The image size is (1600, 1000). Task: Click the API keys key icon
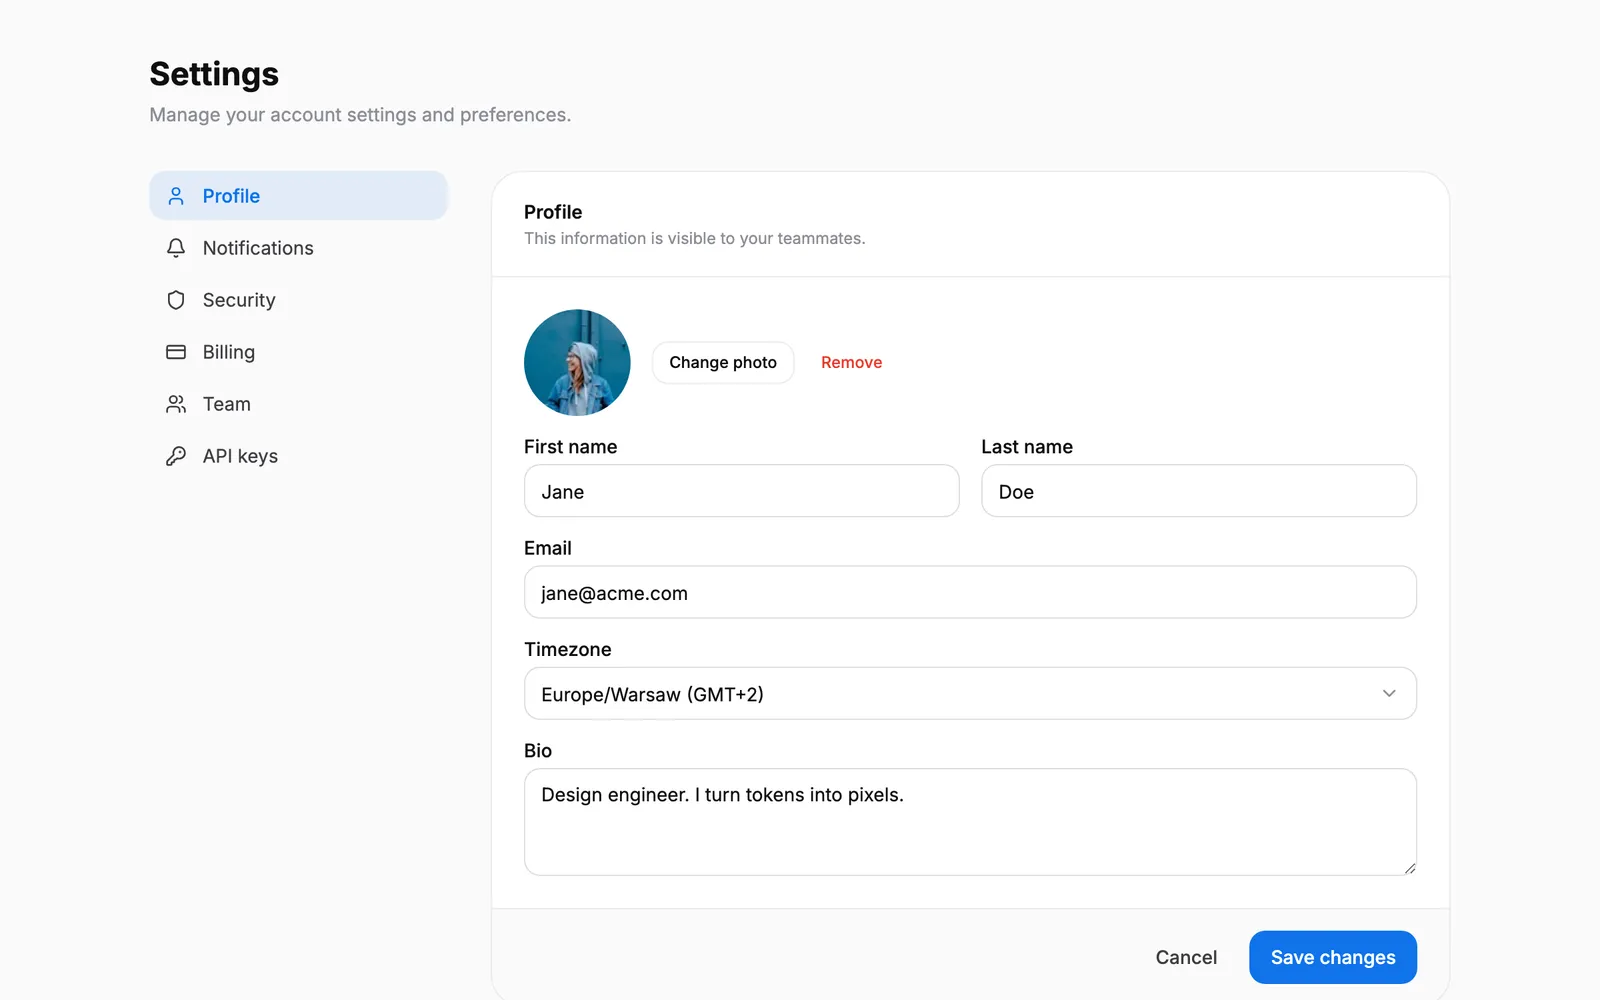[x=176, y=456]
